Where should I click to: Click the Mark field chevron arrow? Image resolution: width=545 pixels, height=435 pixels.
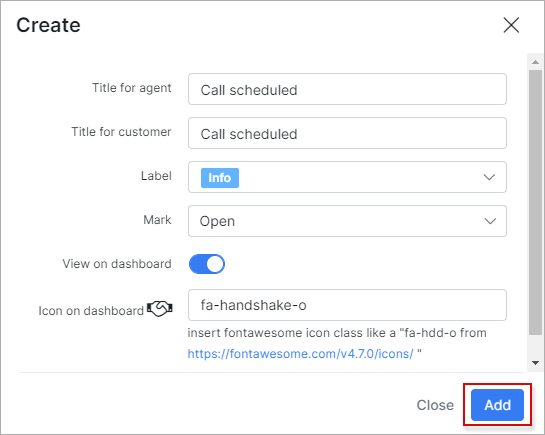[490, 221]
